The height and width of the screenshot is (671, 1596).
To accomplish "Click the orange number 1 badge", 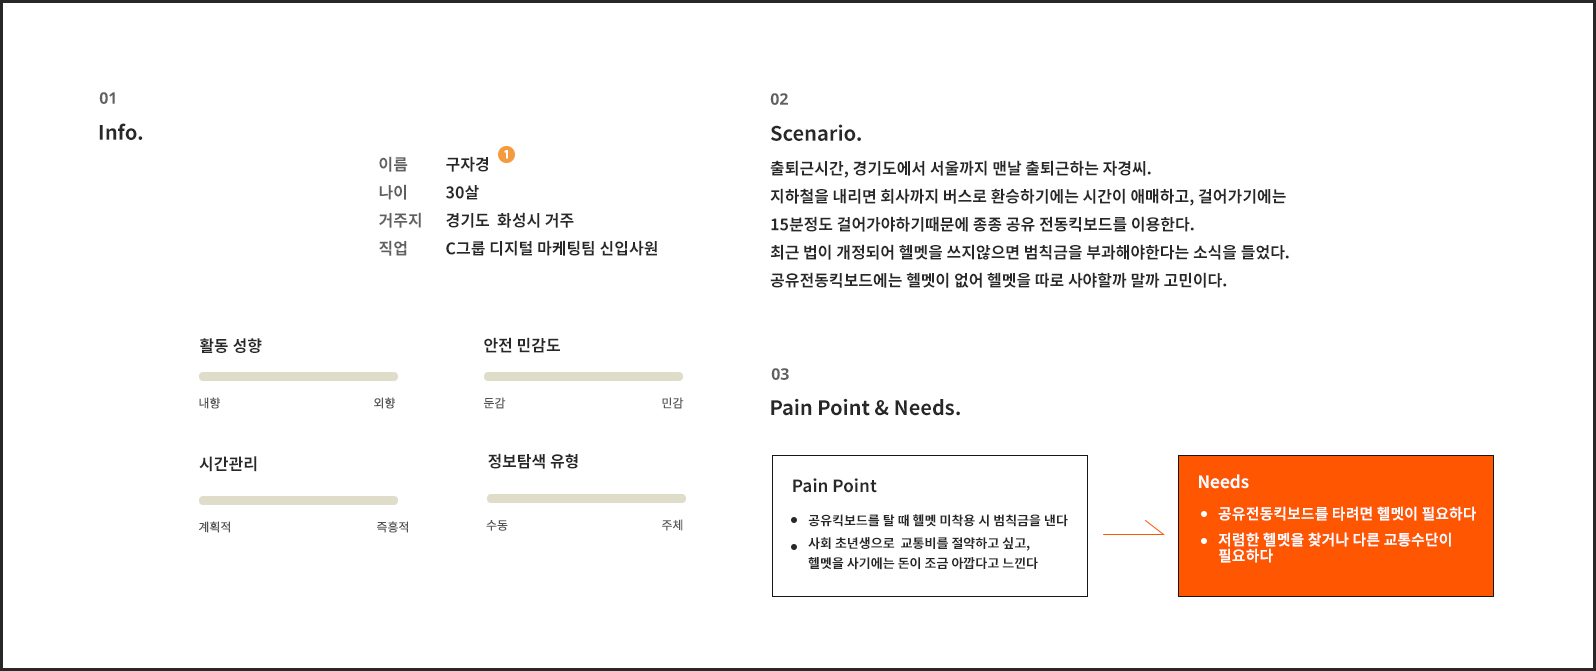I will [506, 154].
